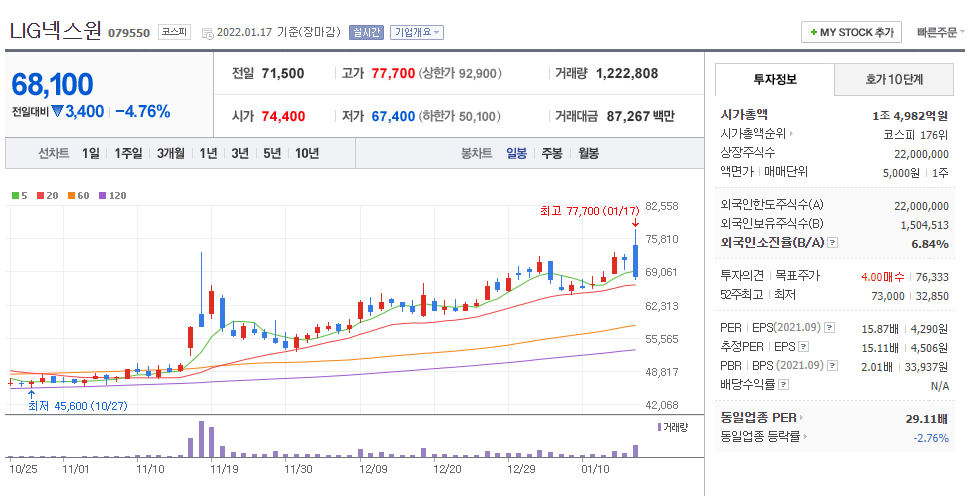This screenshot has height=496, width=969.
Task: Click the latest blue candlestick on 01/17
Action: click(635, 253)
